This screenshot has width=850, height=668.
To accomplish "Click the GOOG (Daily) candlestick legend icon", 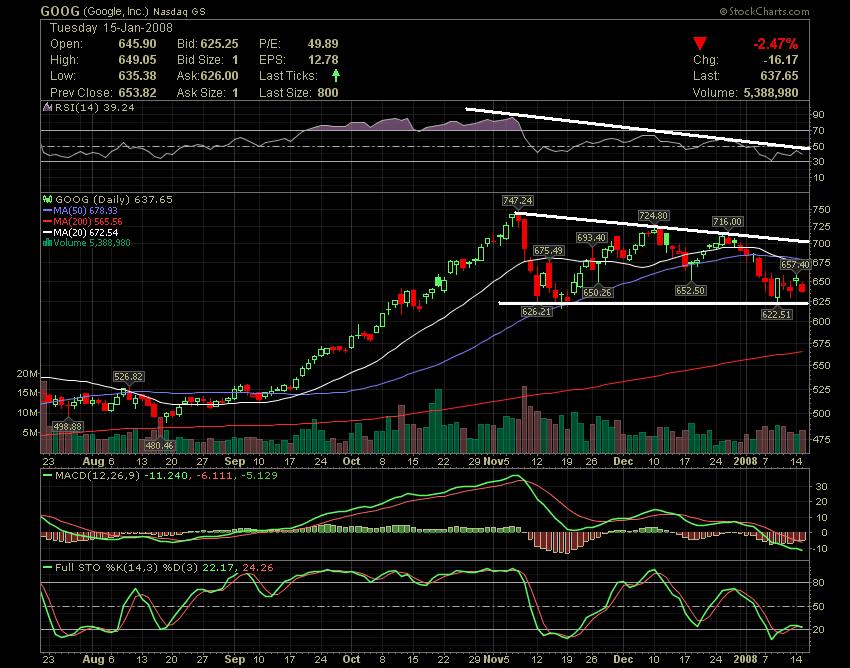I will pyautogui.click(x=48, y=200).
